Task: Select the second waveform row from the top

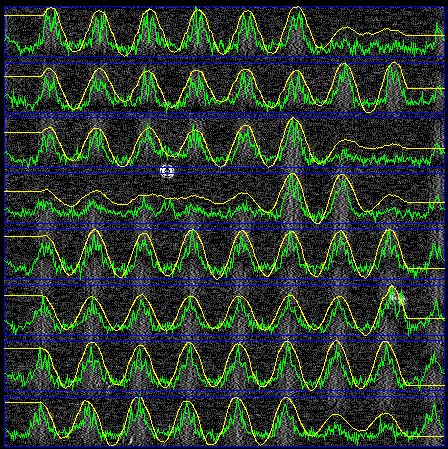Action: (x=224, y=87)
